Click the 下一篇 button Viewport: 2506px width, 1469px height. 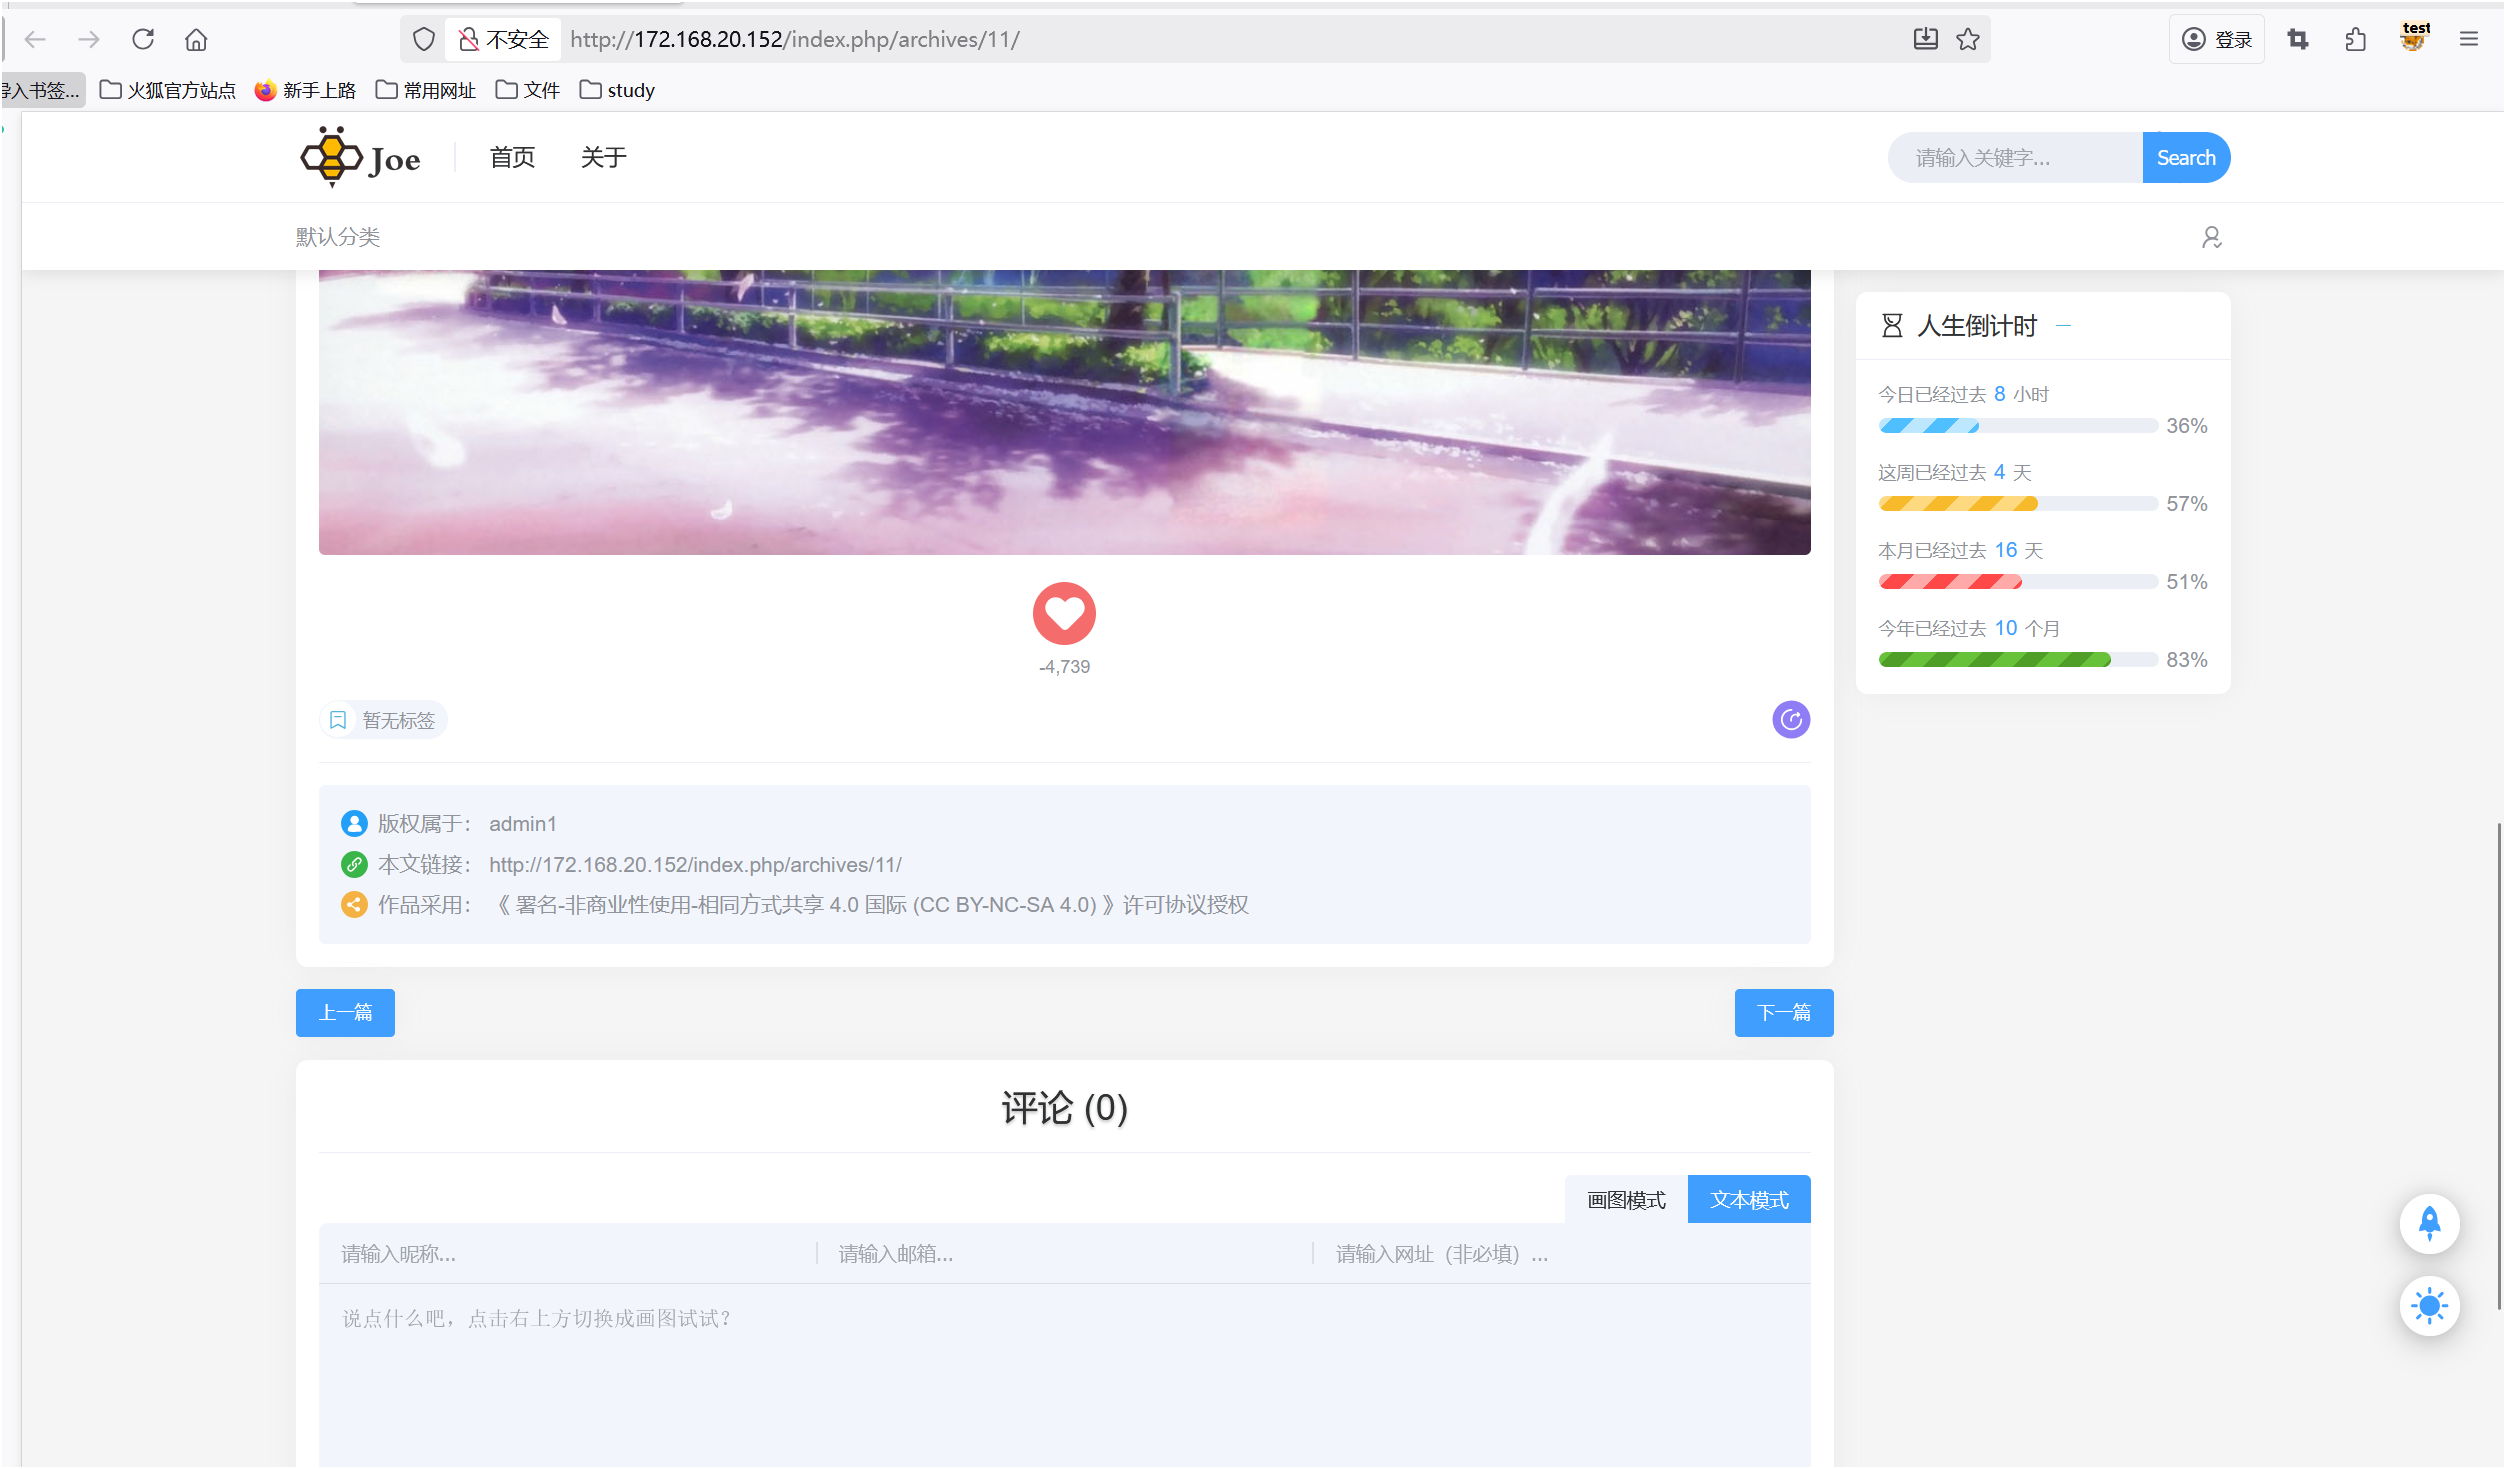coord(1783,1012)
